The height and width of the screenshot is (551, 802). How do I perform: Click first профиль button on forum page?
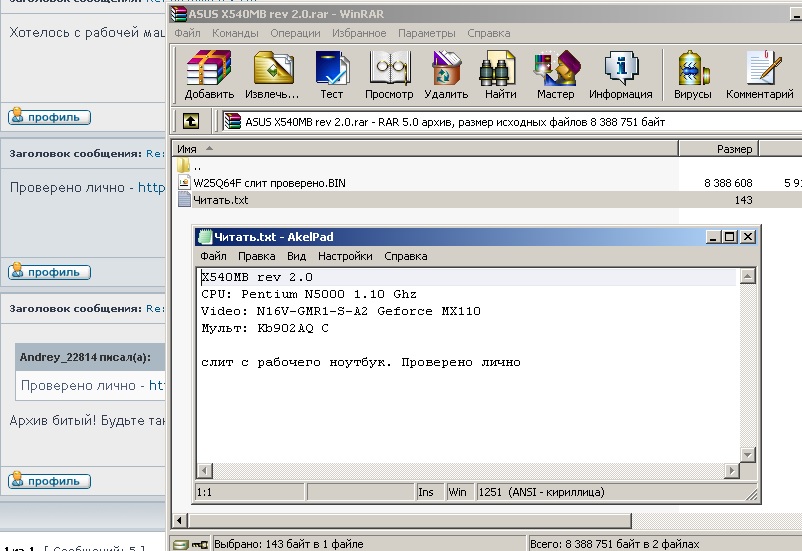pos(49,117)
